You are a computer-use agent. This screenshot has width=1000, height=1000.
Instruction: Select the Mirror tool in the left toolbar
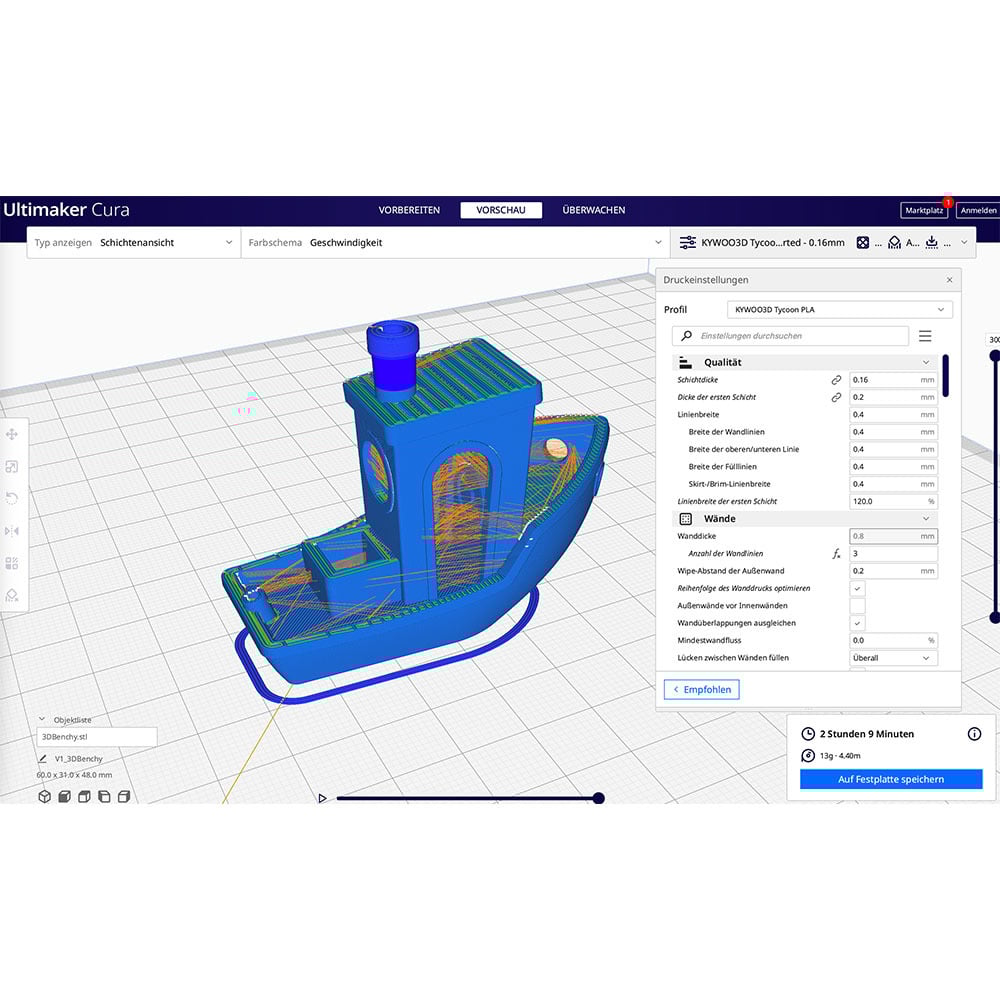tap(11, 531)
